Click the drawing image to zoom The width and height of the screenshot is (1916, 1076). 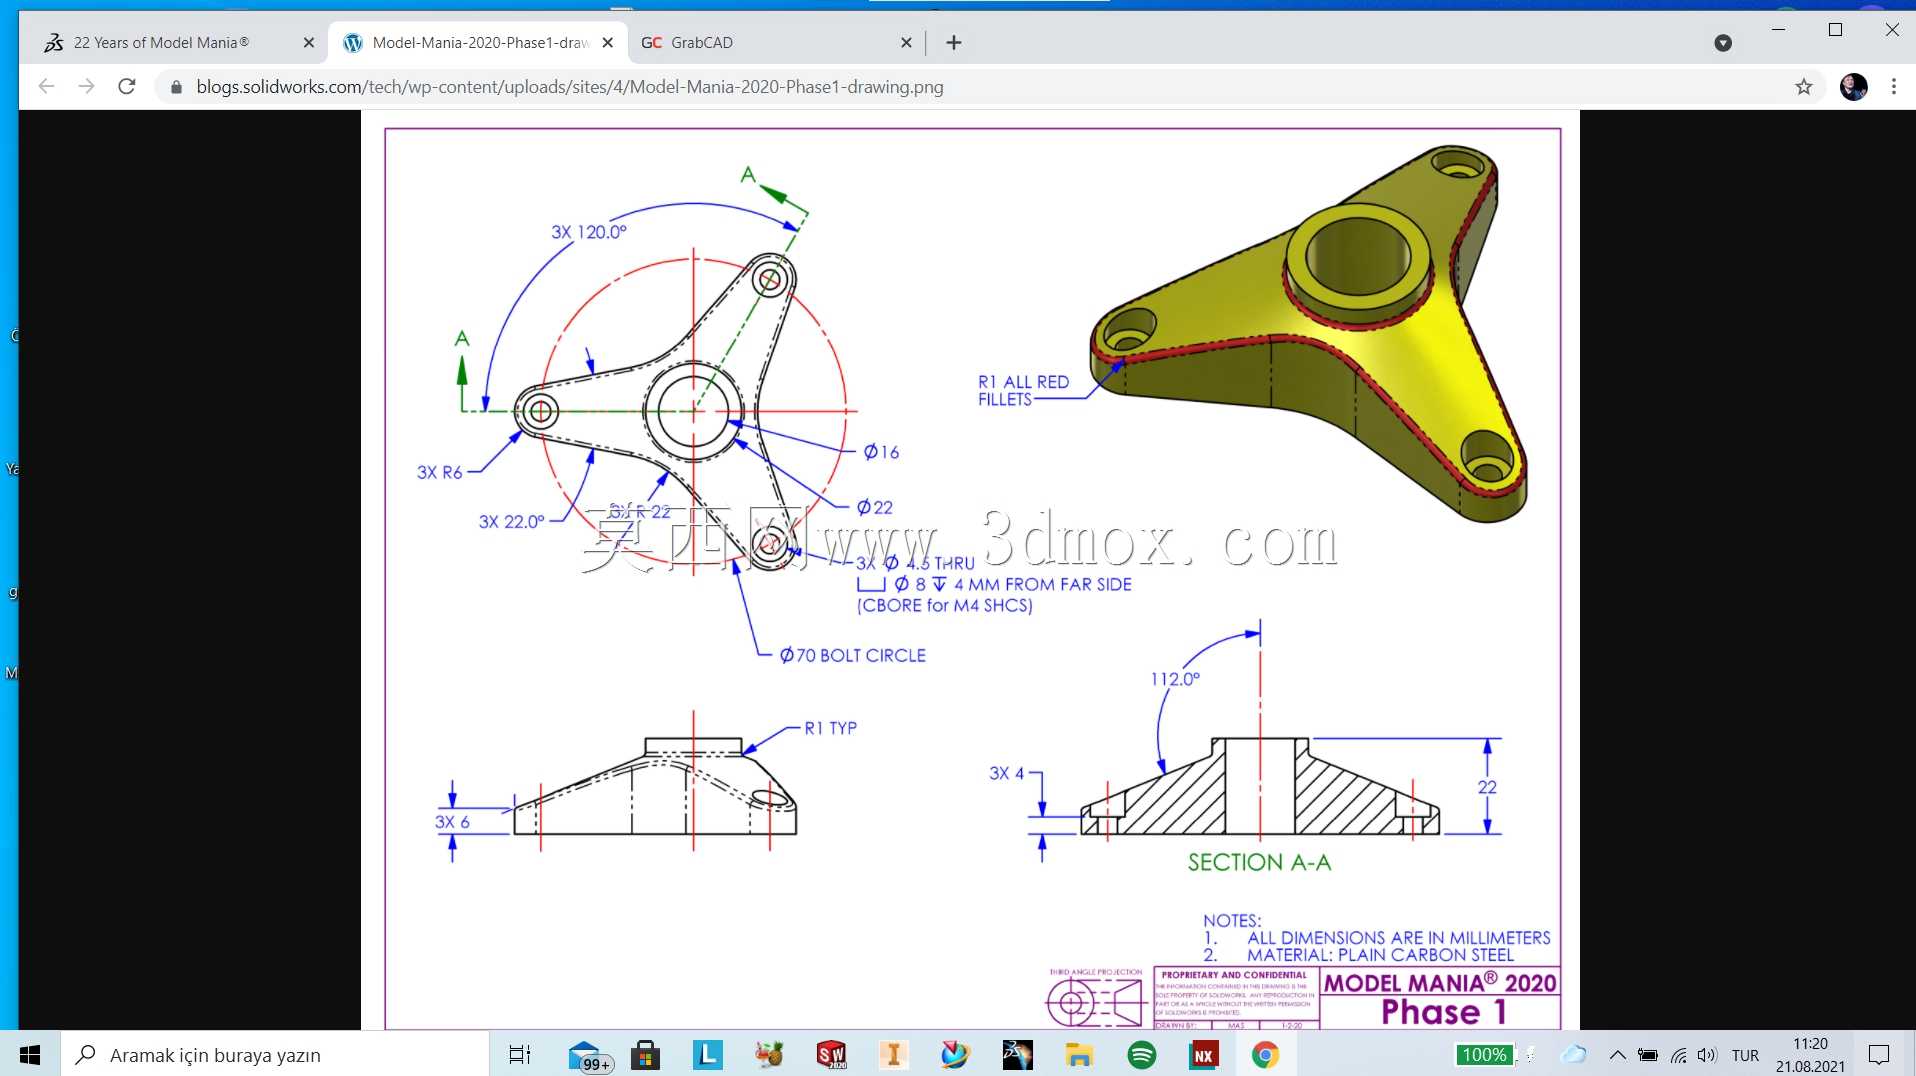[x=970, y=570]
